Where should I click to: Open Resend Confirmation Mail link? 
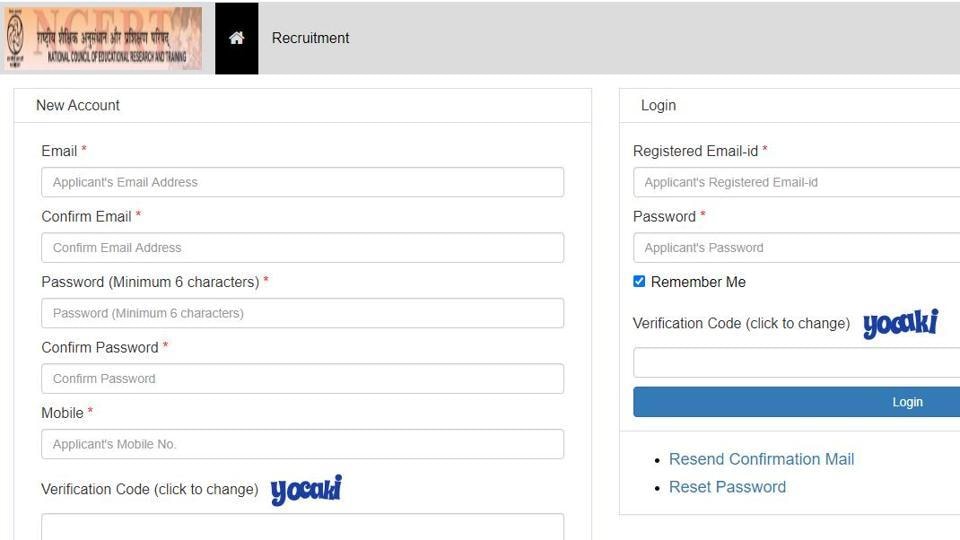(761, 459)
